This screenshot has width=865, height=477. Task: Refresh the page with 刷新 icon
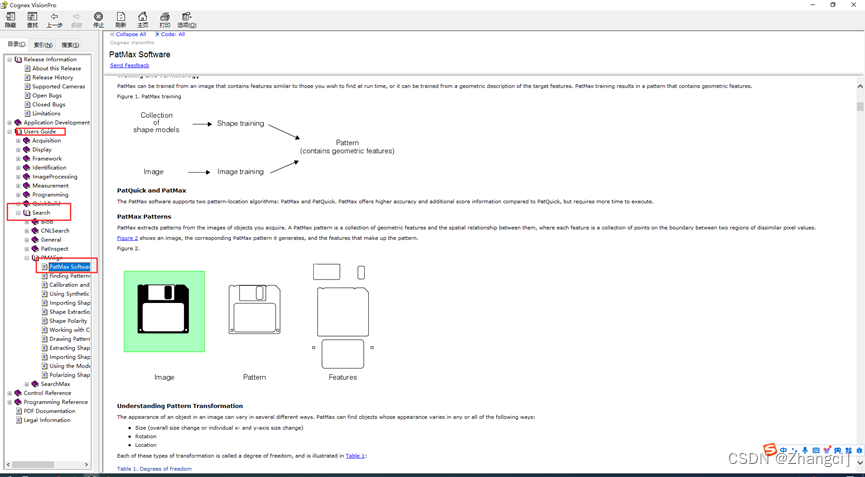point(120,20)
